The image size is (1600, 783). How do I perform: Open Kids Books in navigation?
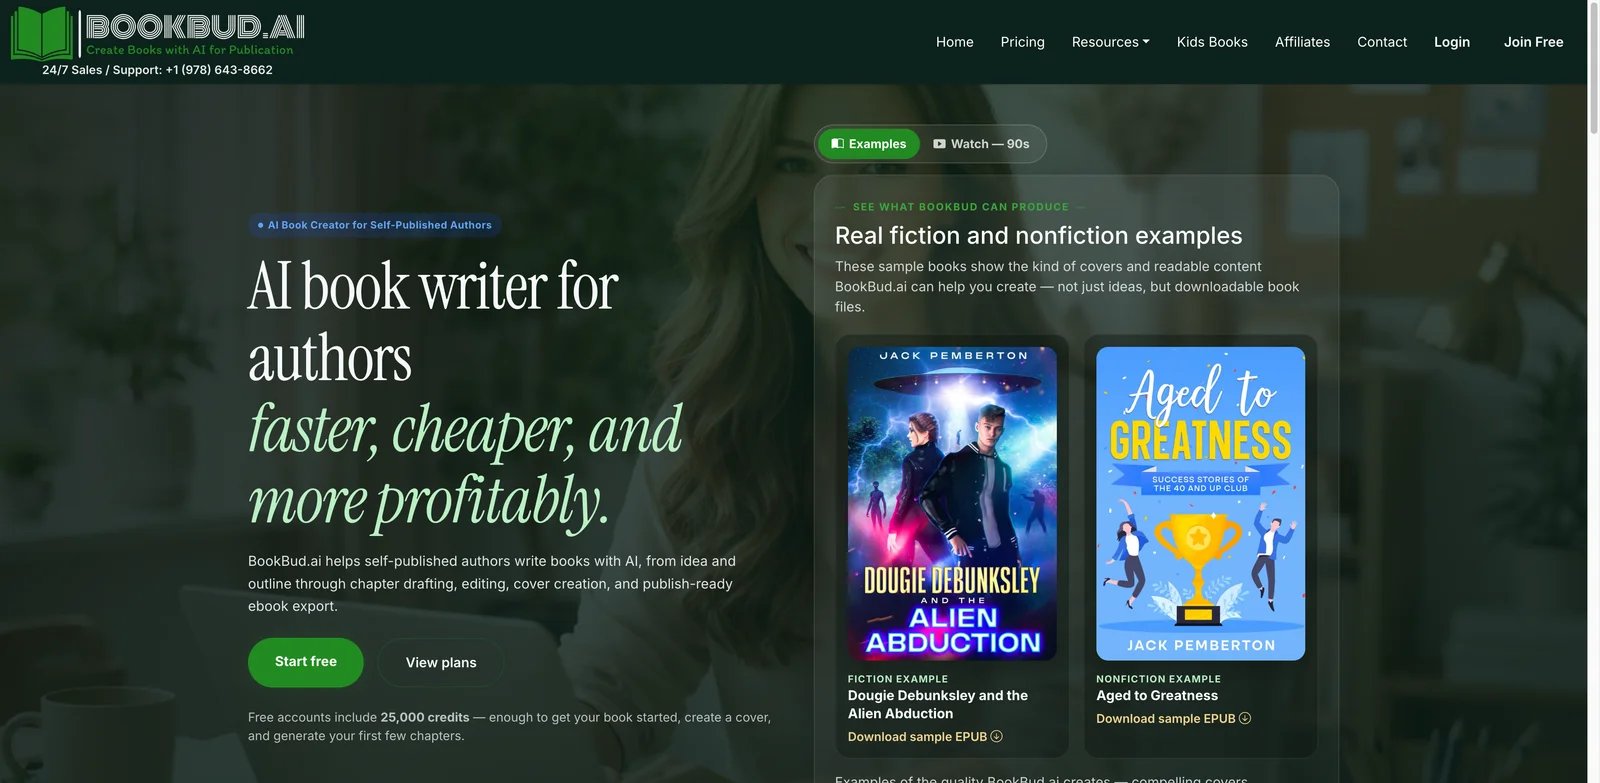pyautogui.click(x=1212, y=42)
